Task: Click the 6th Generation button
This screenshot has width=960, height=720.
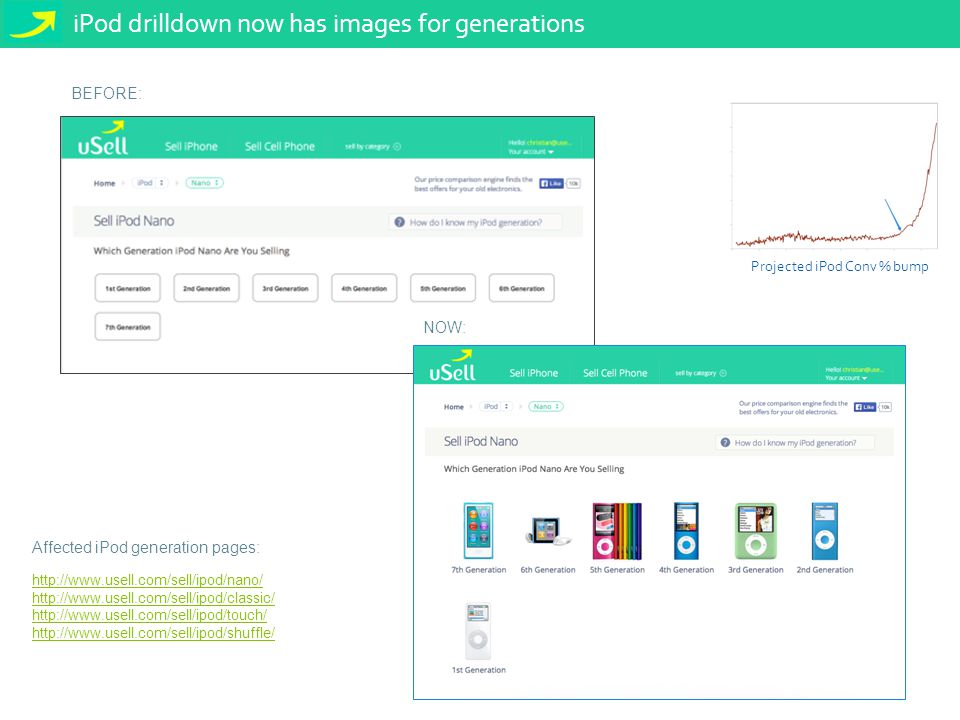Action: (x=522, y=288)
